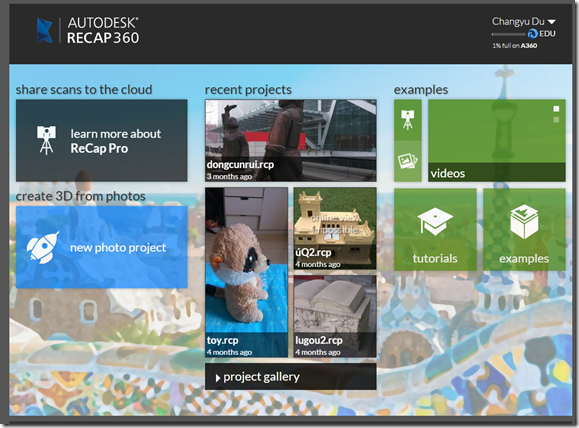Click the 3D box examples icon
The width and height of the screenshot is (579, 428).
click(x=524, y=222)
